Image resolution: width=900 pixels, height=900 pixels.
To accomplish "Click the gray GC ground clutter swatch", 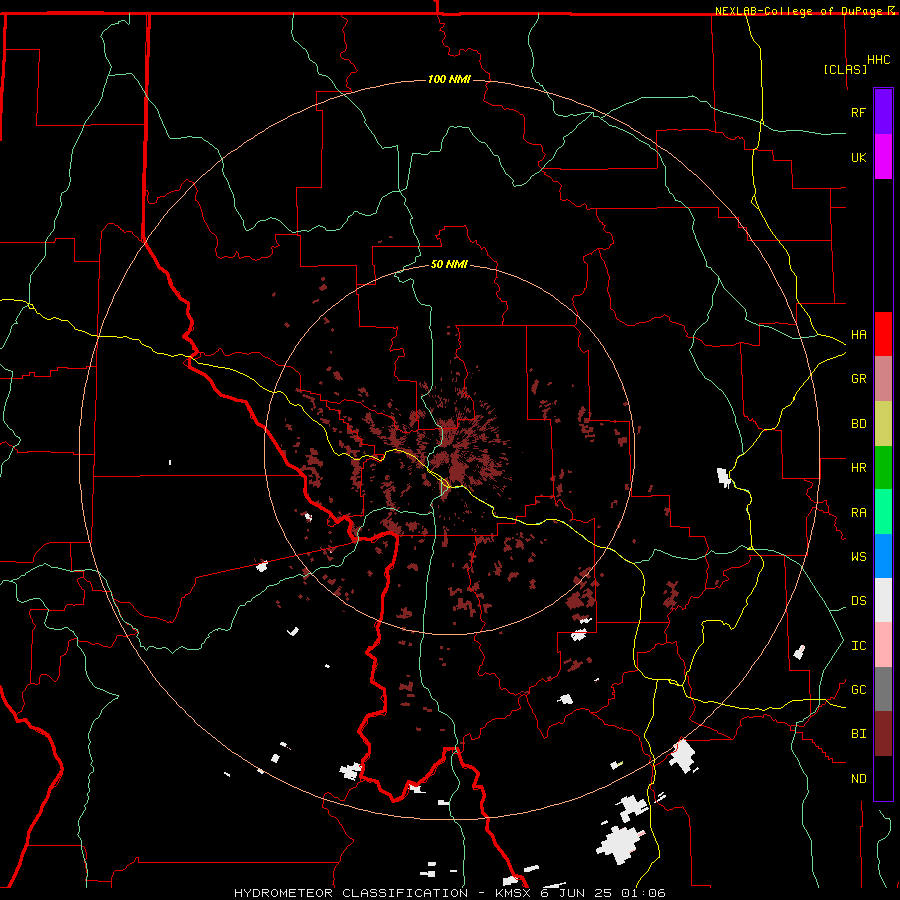I will [883, 689].
